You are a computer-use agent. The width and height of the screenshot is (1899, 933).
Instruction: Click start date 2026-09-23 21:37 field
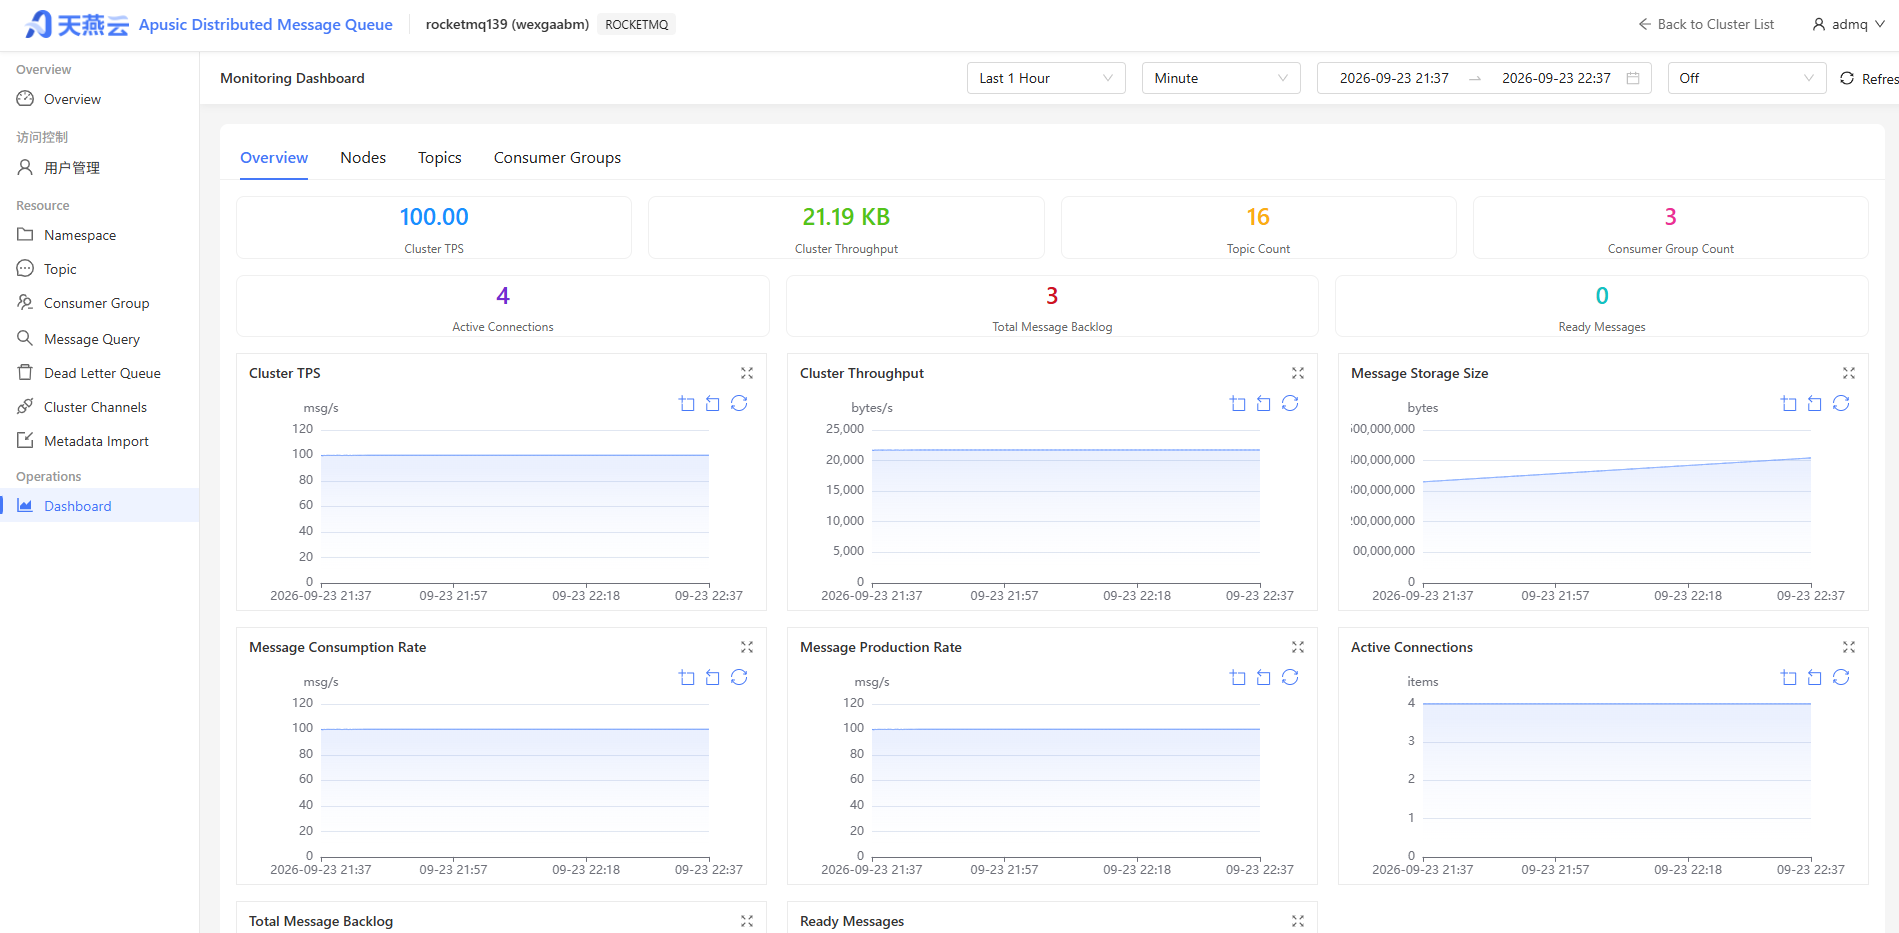coord(1394,78)
